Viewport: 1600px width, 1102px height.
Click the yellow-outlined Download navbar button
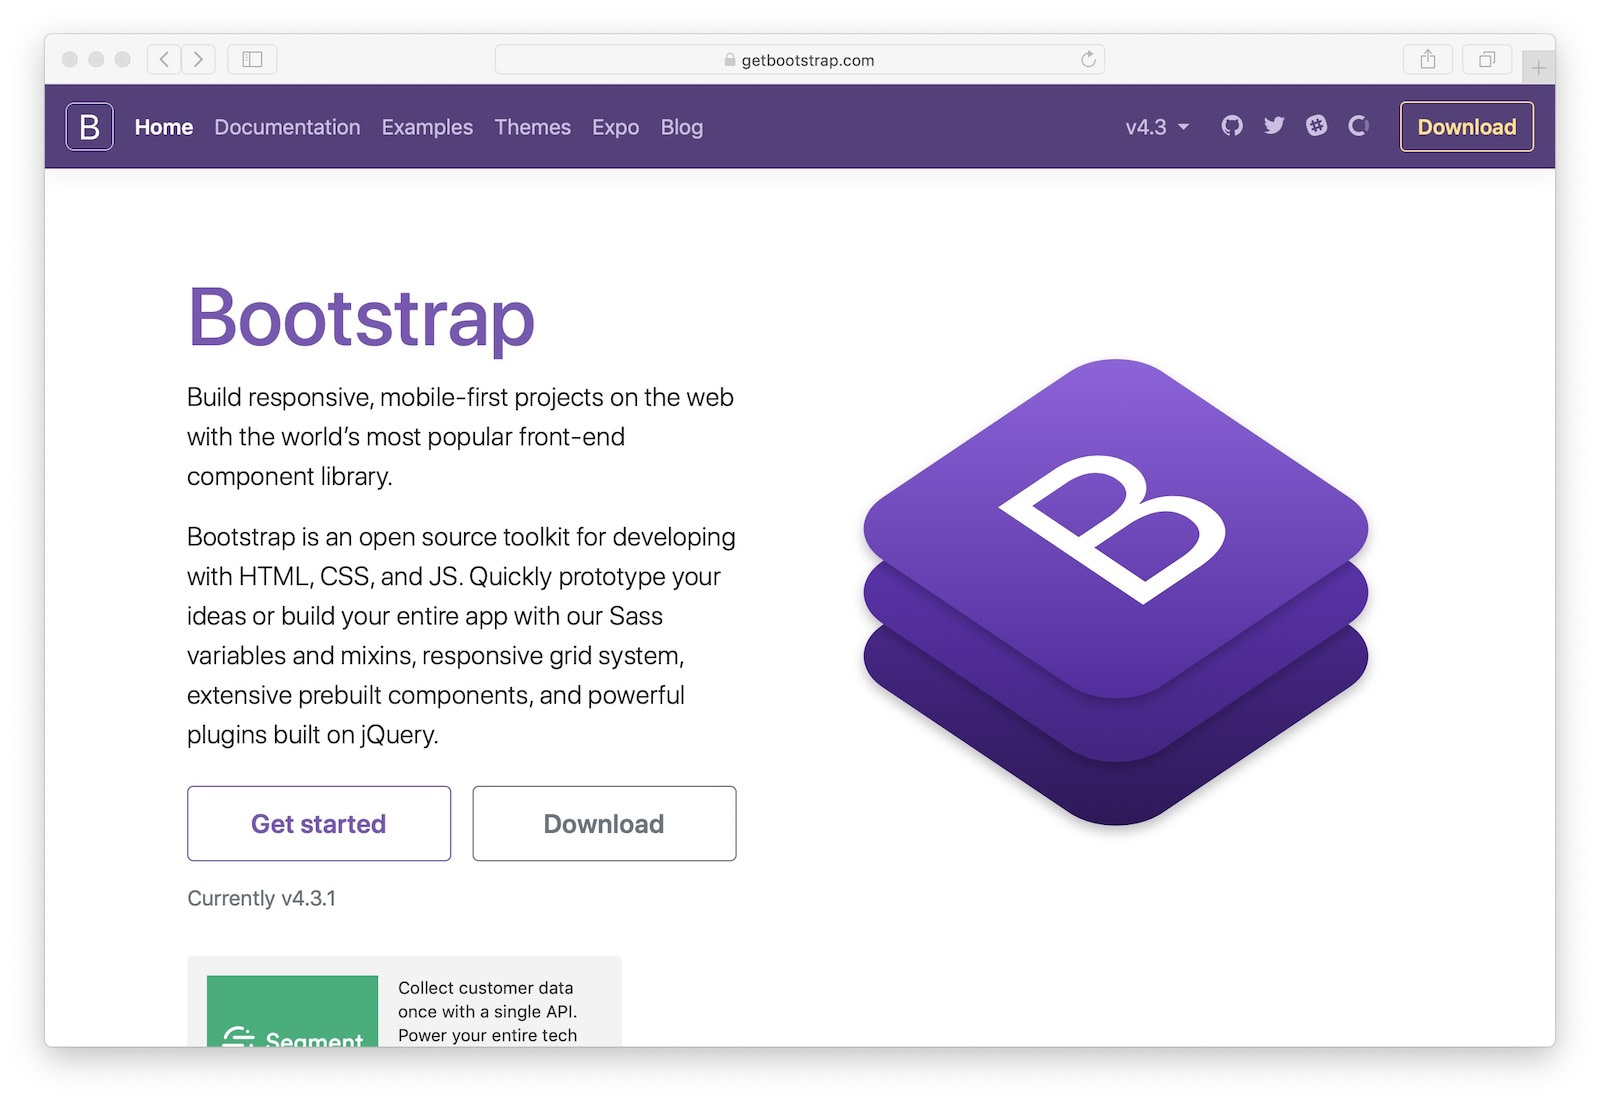coord(1467,127)
